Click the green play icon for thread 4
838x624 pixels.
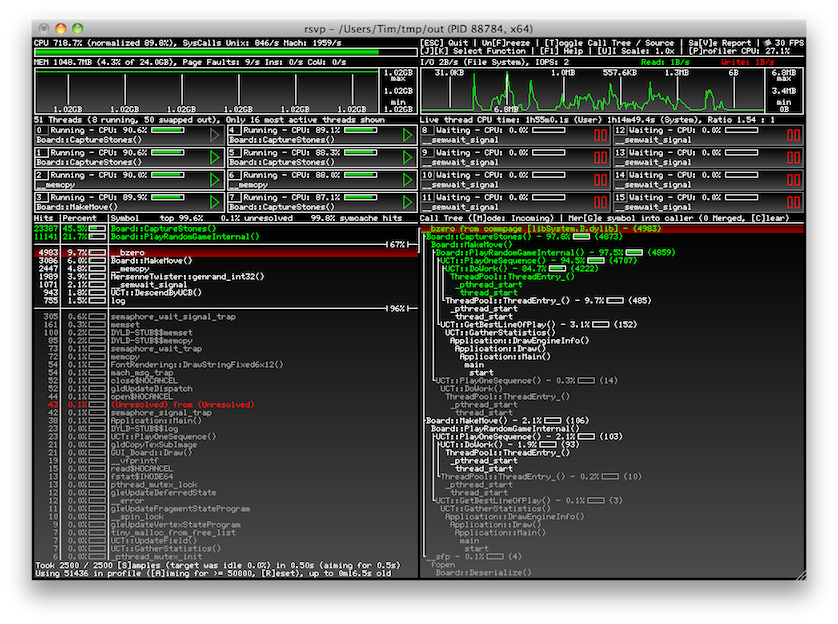(406, 135)
